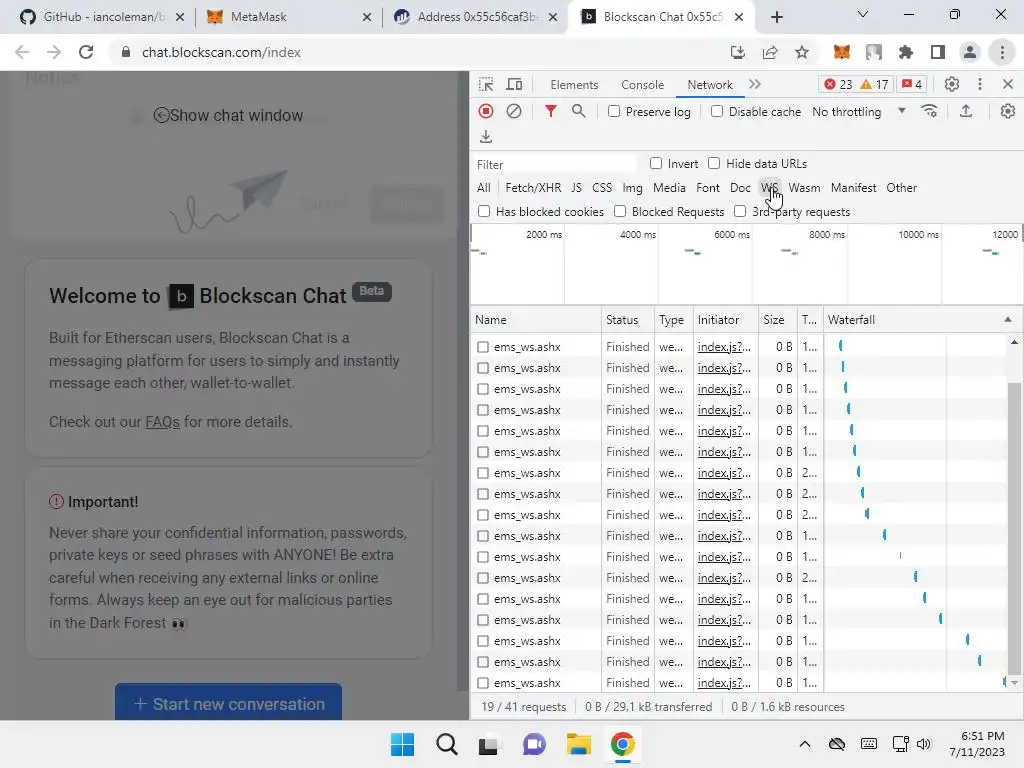Open first index.js initiator link
The image size is (1024, 768).
pos(724,347)
